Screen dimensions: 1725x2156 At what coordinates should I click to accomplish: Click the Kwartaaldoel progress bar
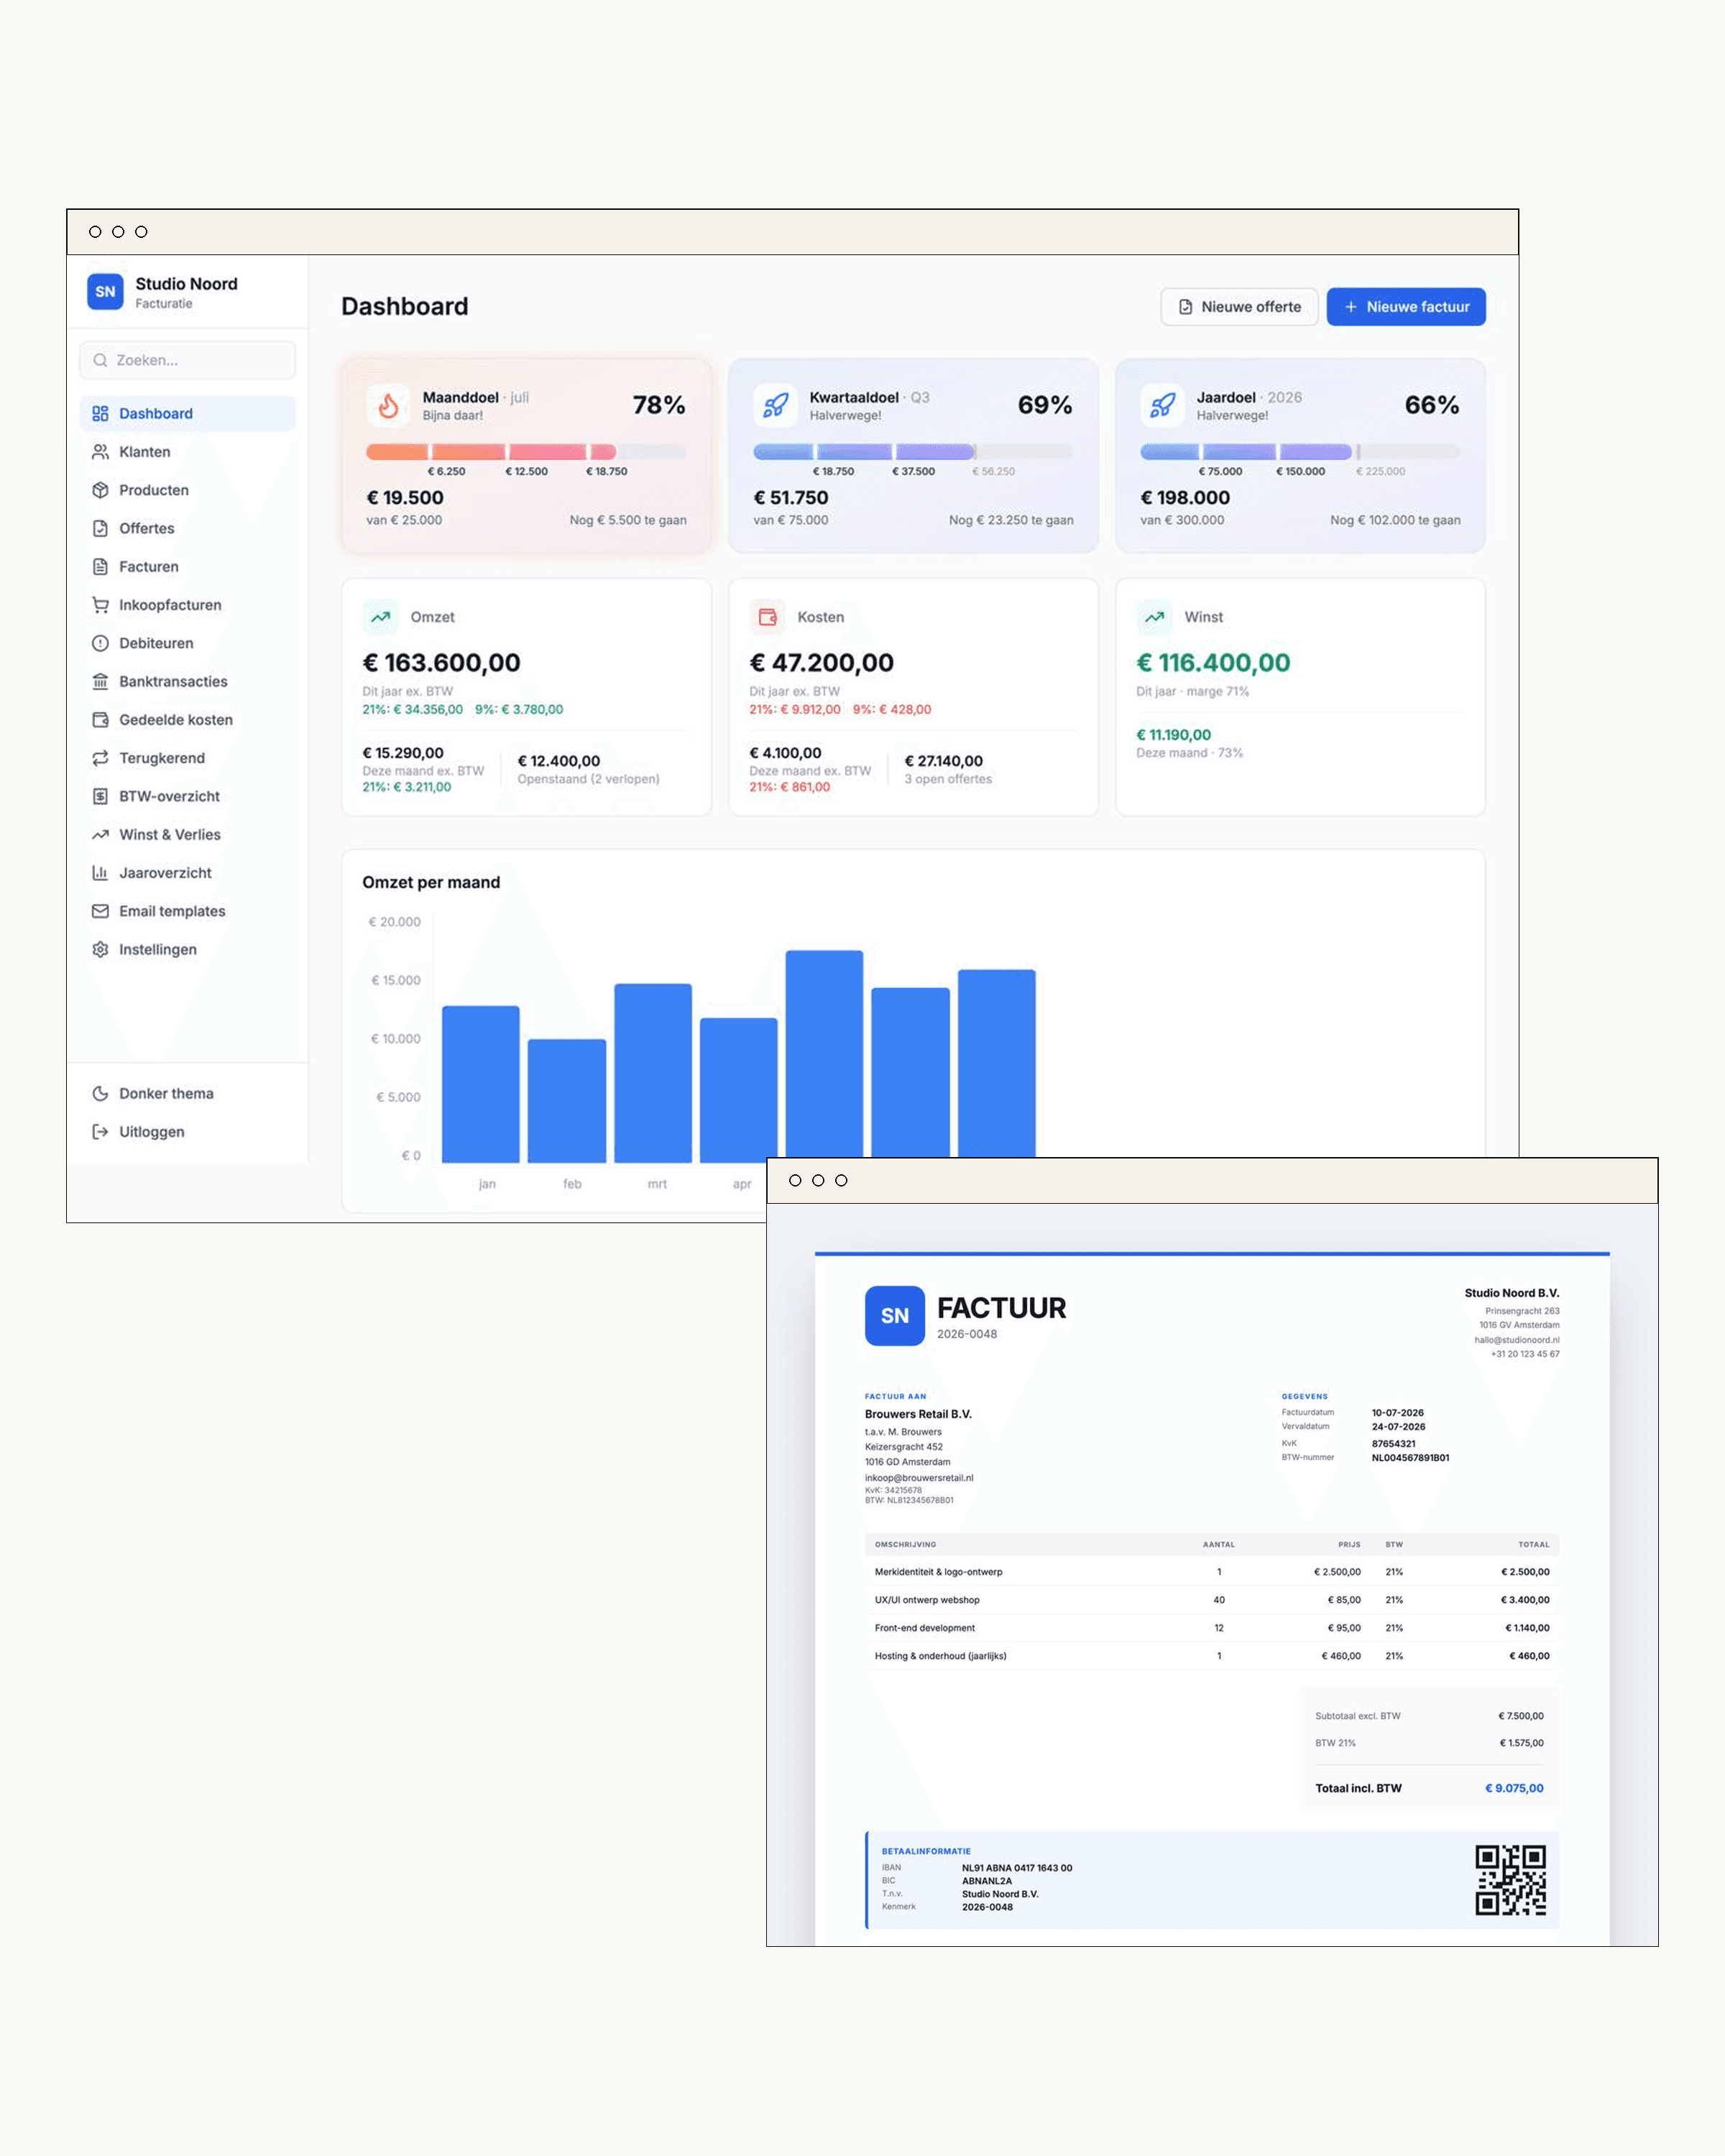(913, 452)
